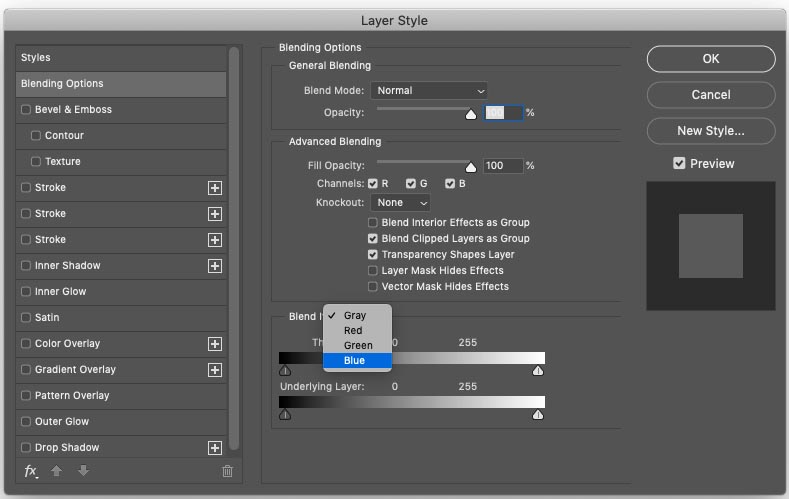Image resolution: width=789 pixels, height=499 pixels.
Task: Click the Fill Opacity slider handle
Action: click(x=470, y=167)
